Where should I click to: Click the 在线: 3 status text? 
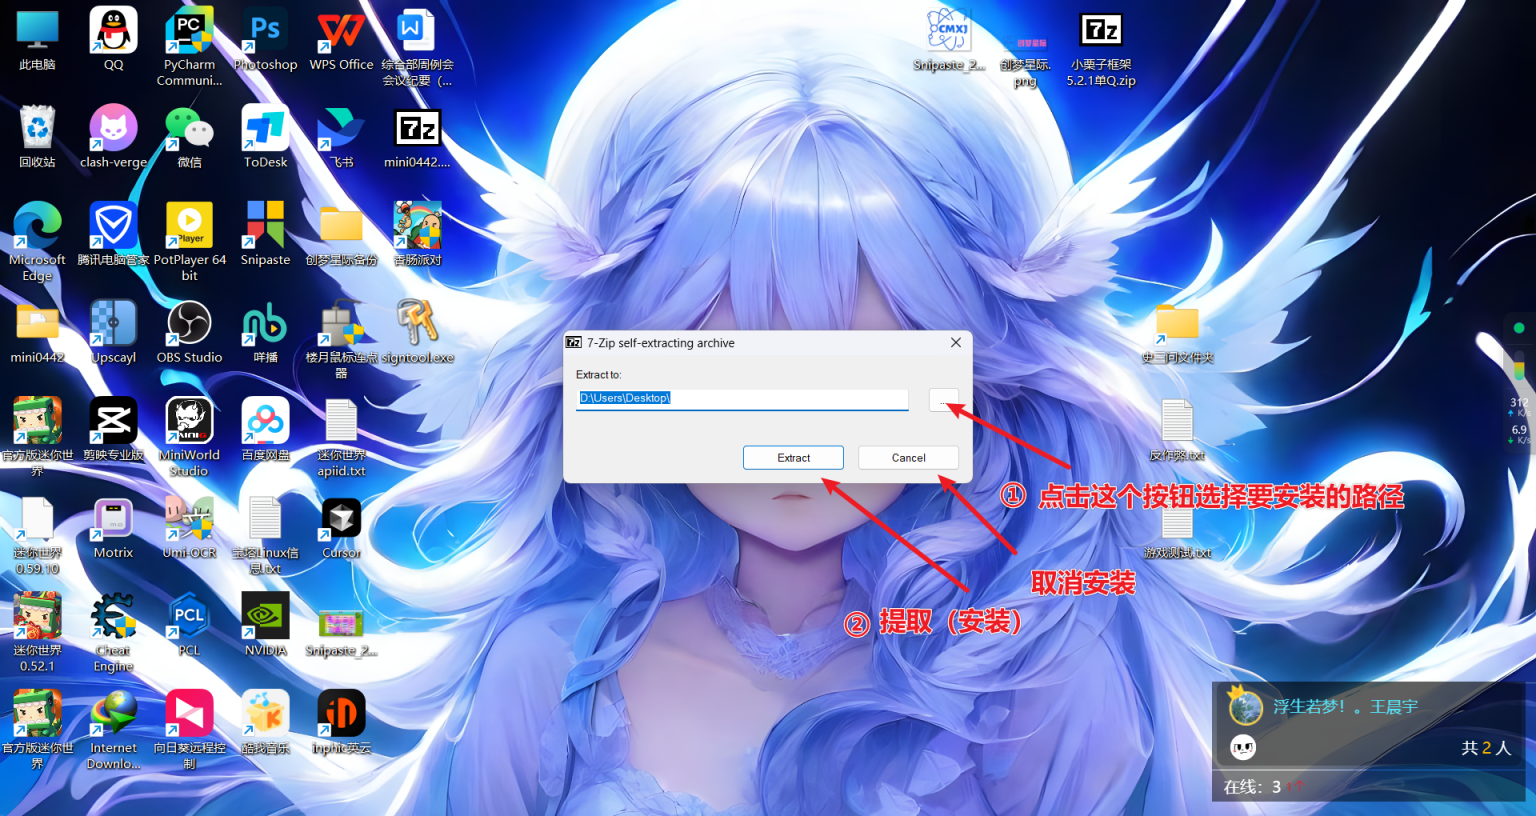point(1252,787)
